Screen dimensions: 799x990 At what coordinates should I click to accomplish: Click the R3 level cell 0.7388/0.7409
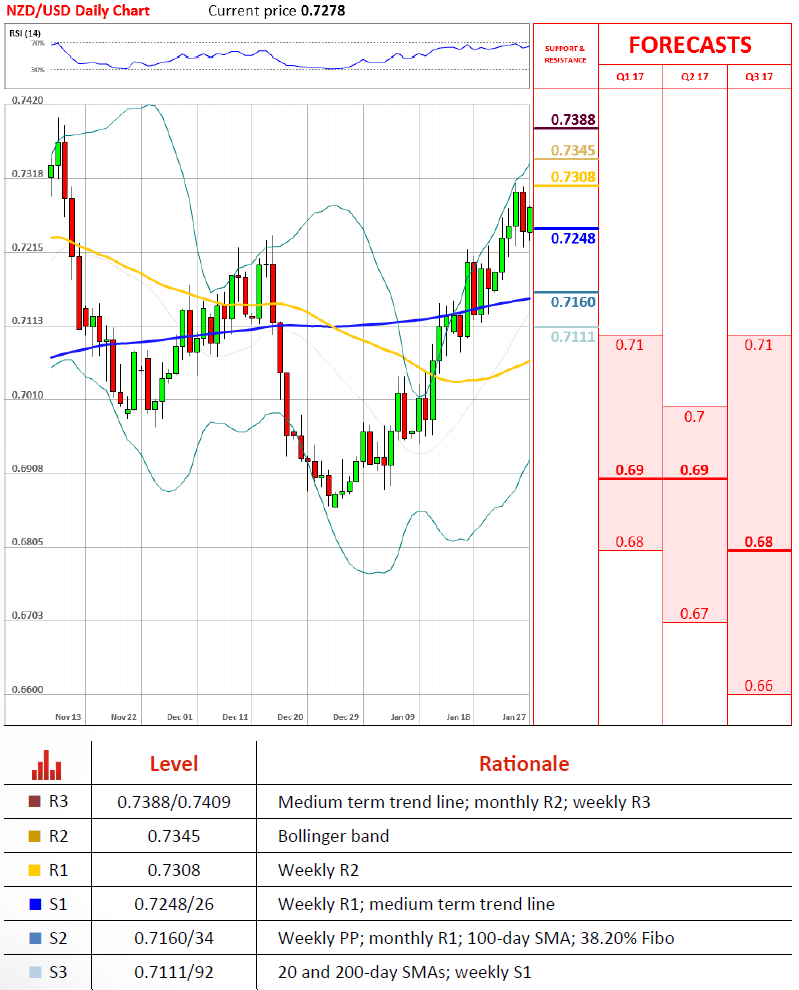[x=174, y=802]
